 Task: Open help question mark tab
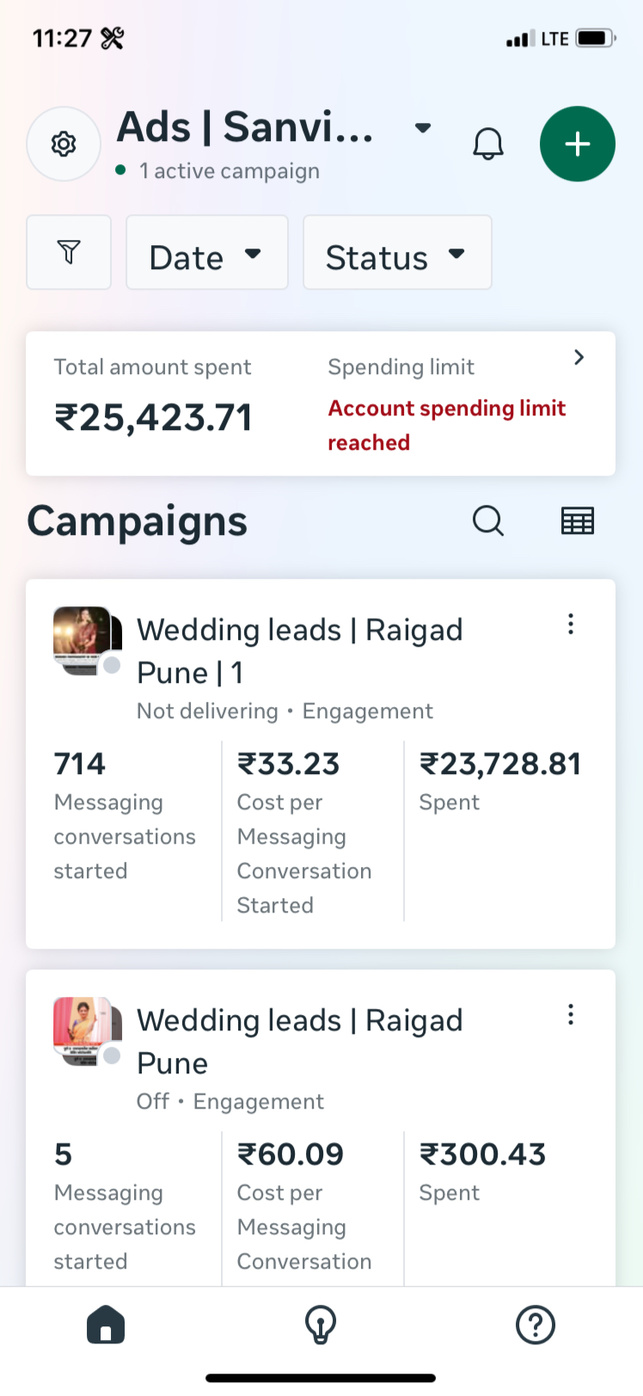535,1326
